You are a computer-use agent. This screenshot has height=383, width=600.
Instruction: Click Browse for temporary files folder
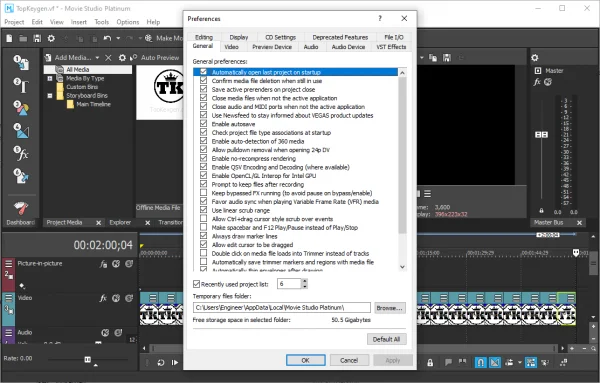(x=390, y=308)
